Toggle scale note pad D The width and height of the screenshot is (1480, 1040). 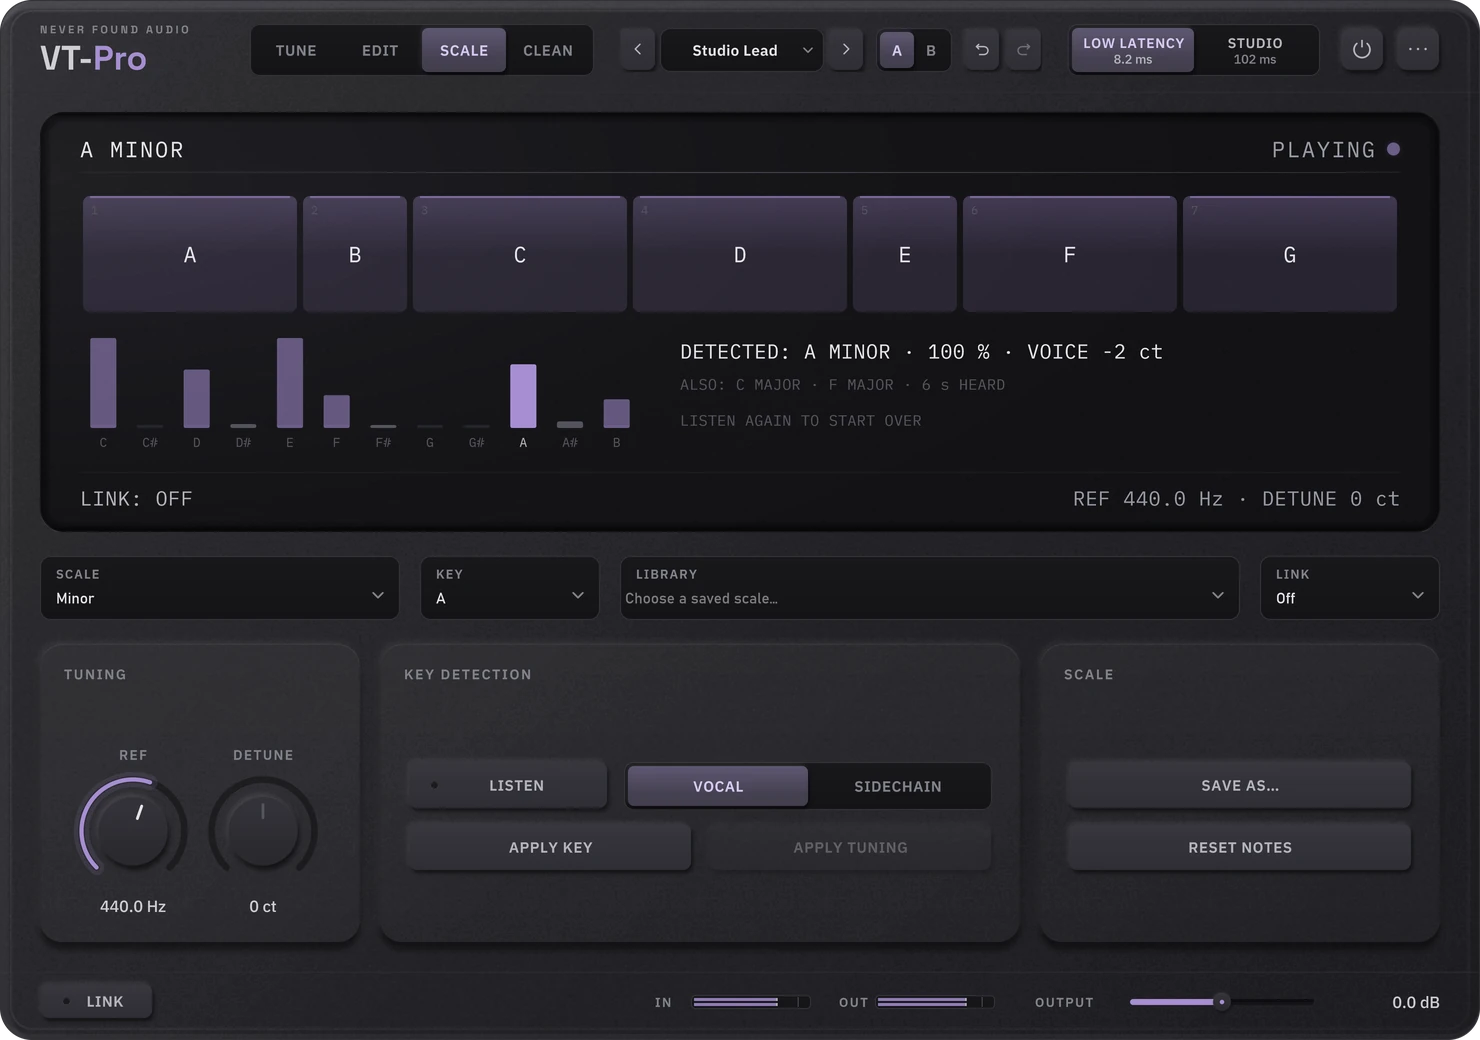tap(740, 254)
